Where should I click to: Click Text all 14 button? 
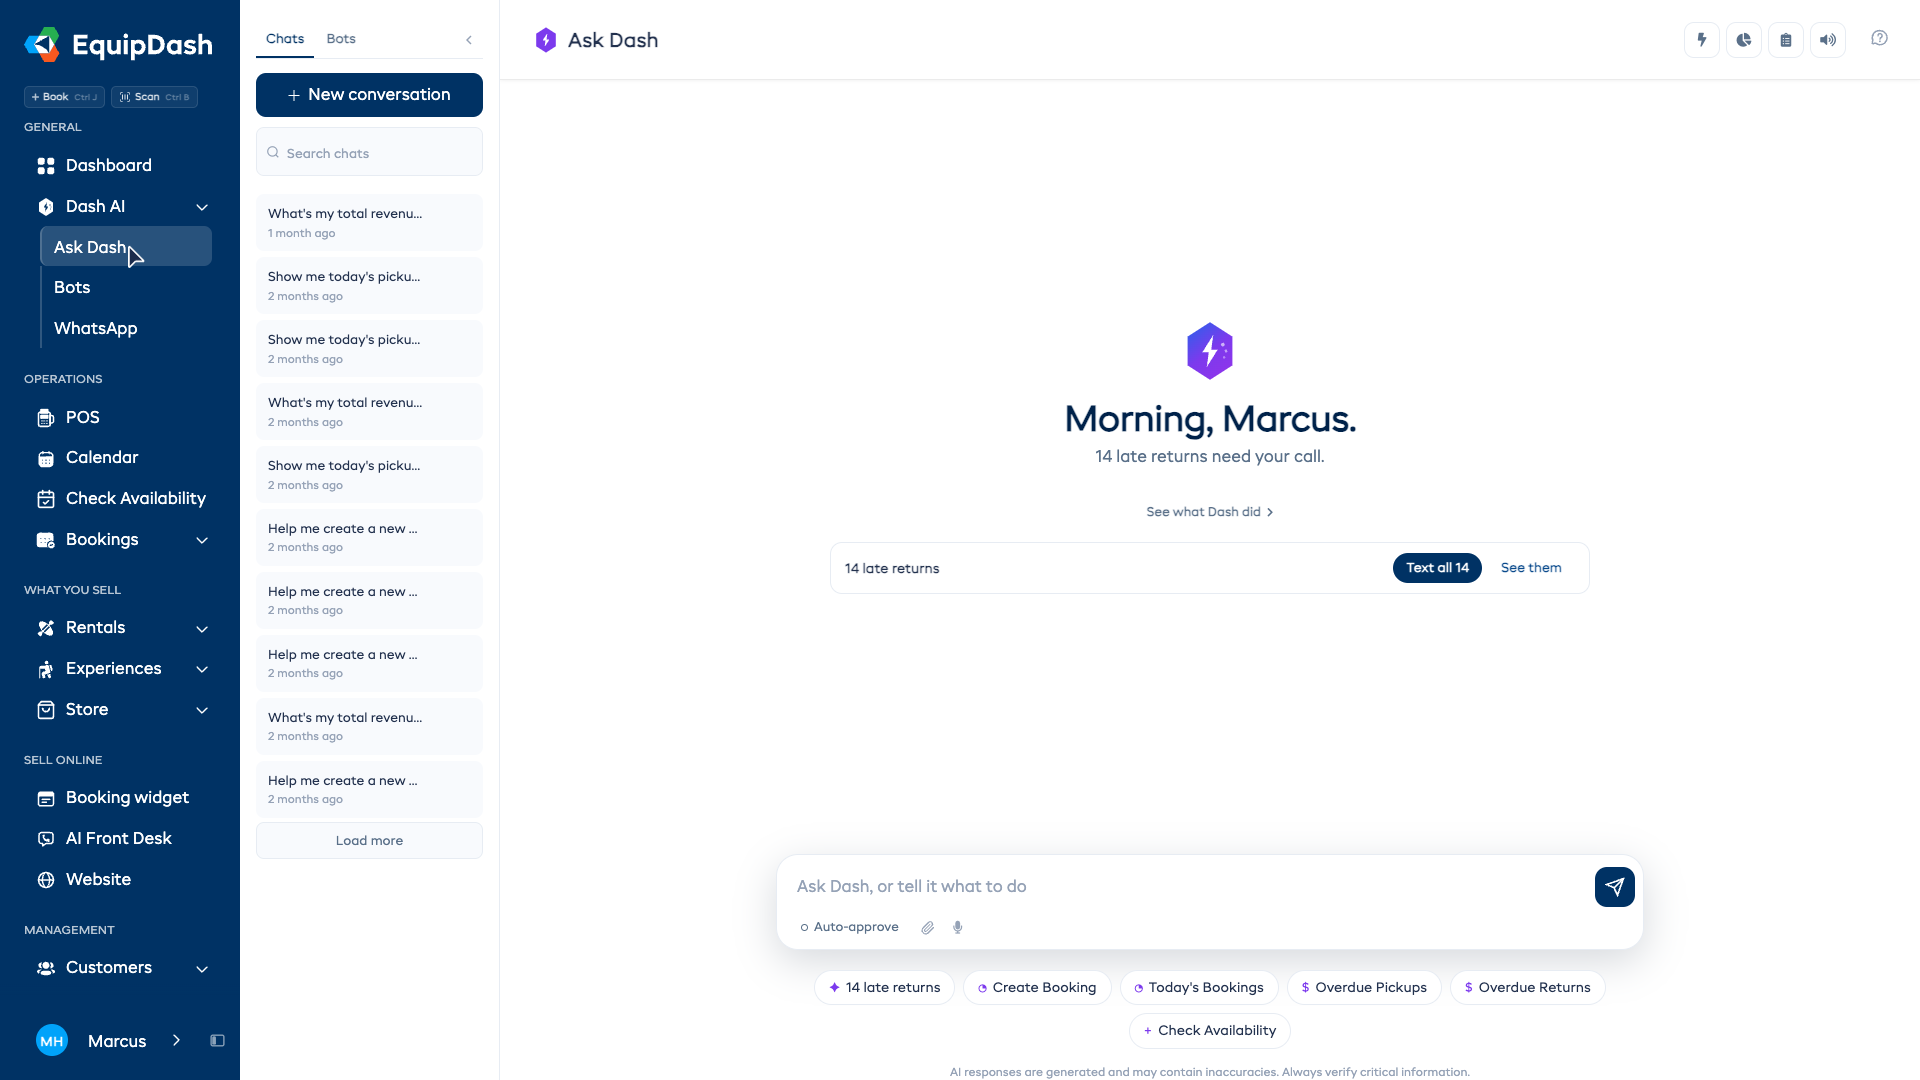(1437, 568)
